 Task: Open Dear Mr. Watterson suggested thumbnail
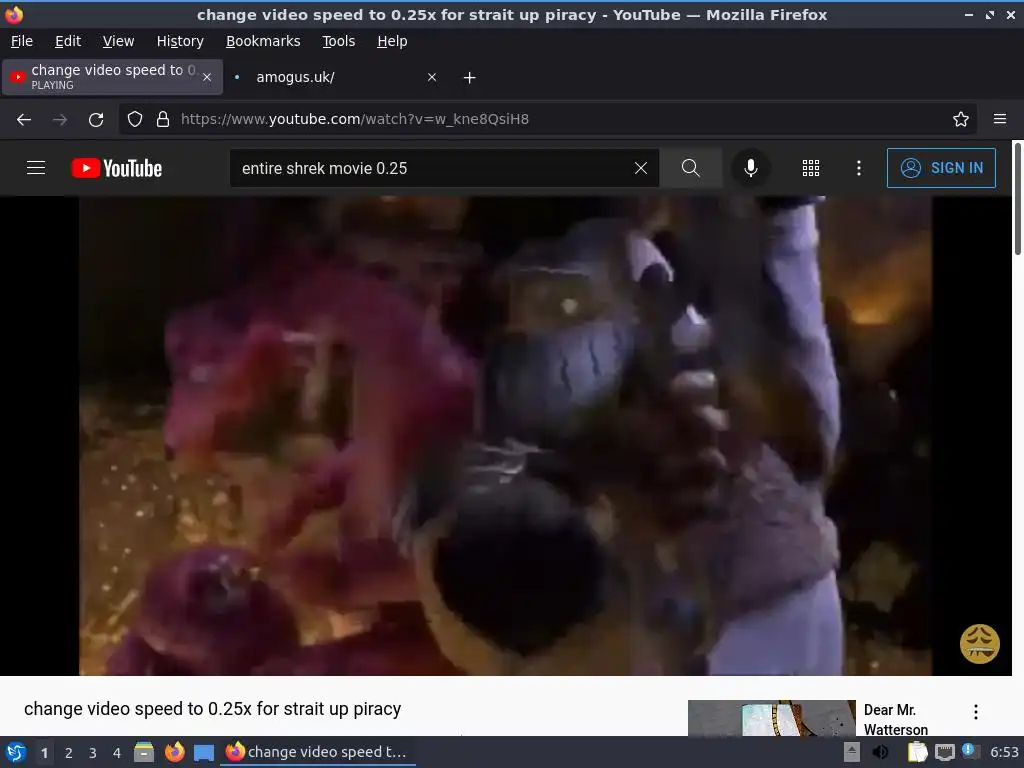(x=771, y=718)
